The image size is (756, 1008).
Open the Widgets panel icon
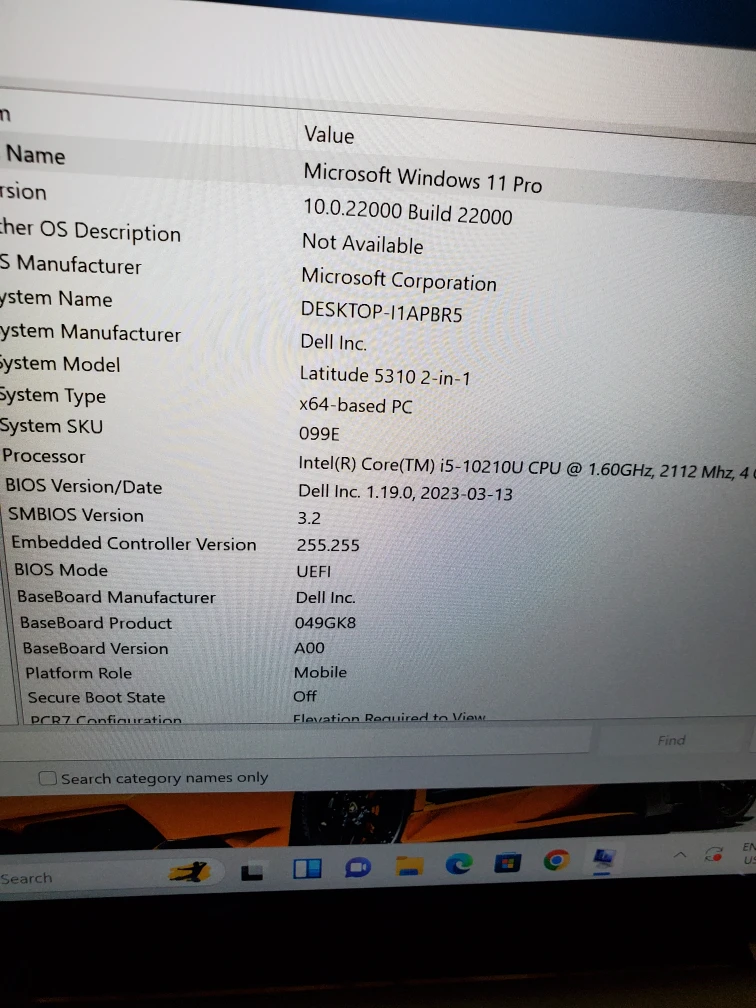(x=307, y=869)
